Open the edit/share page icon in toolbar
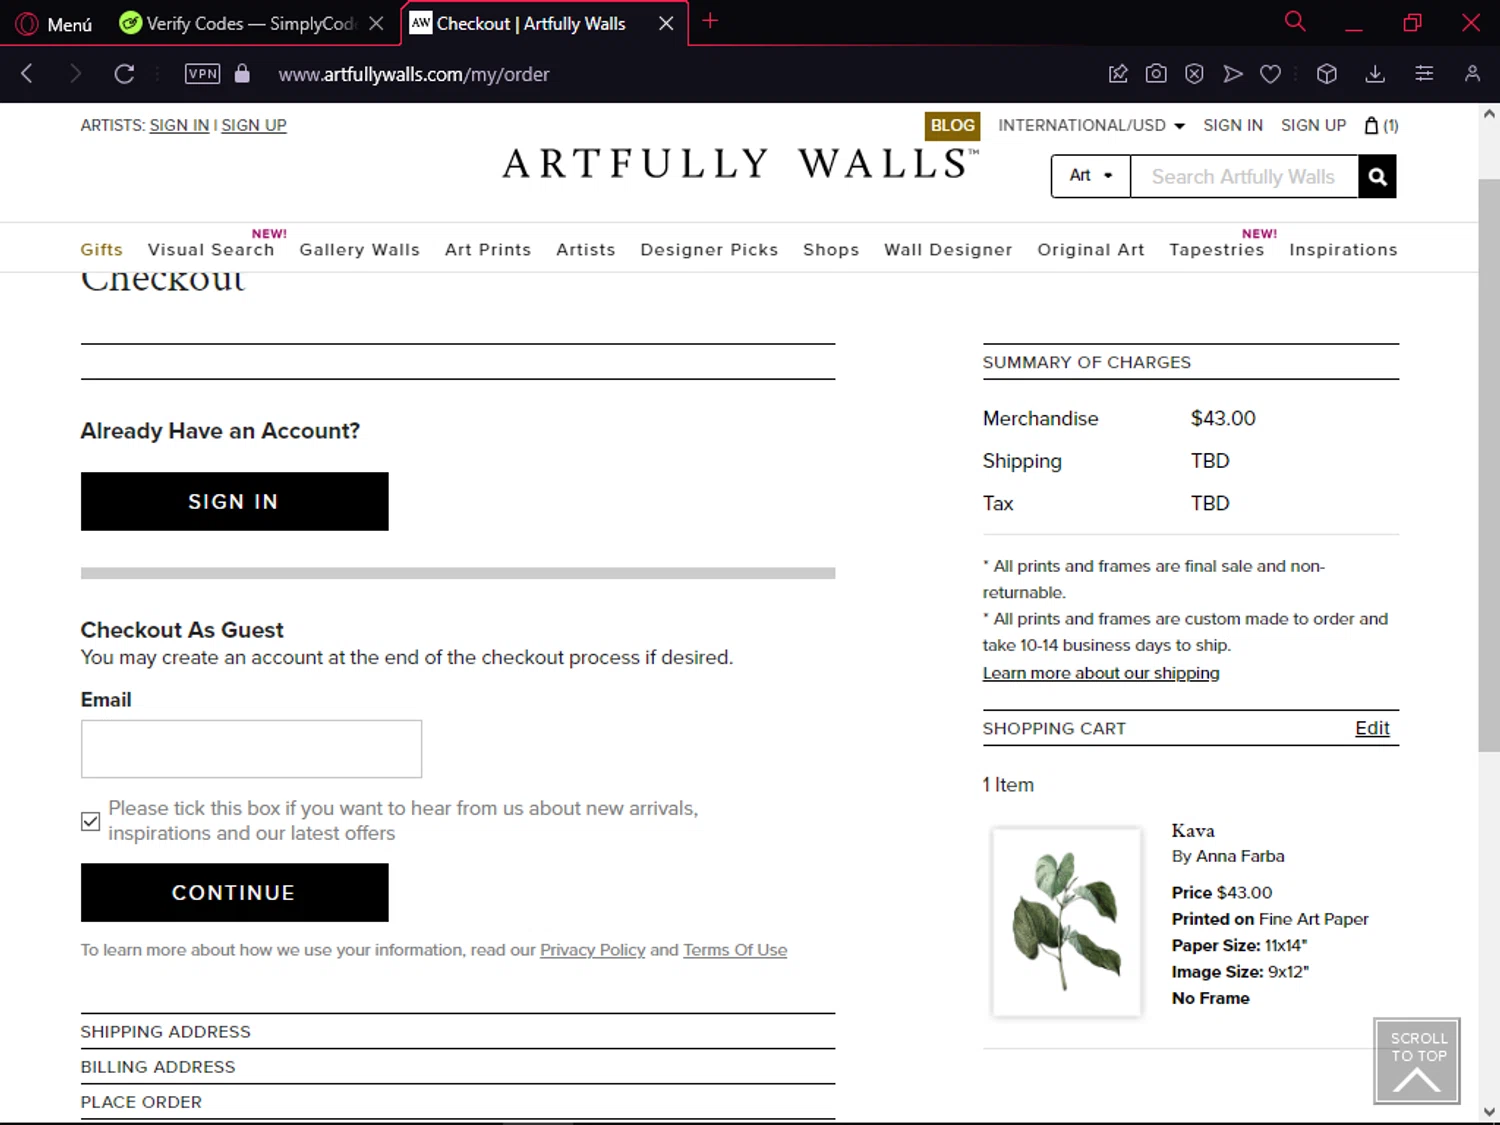Viewport: 1500px width, 1125px height. (1118, 73)
